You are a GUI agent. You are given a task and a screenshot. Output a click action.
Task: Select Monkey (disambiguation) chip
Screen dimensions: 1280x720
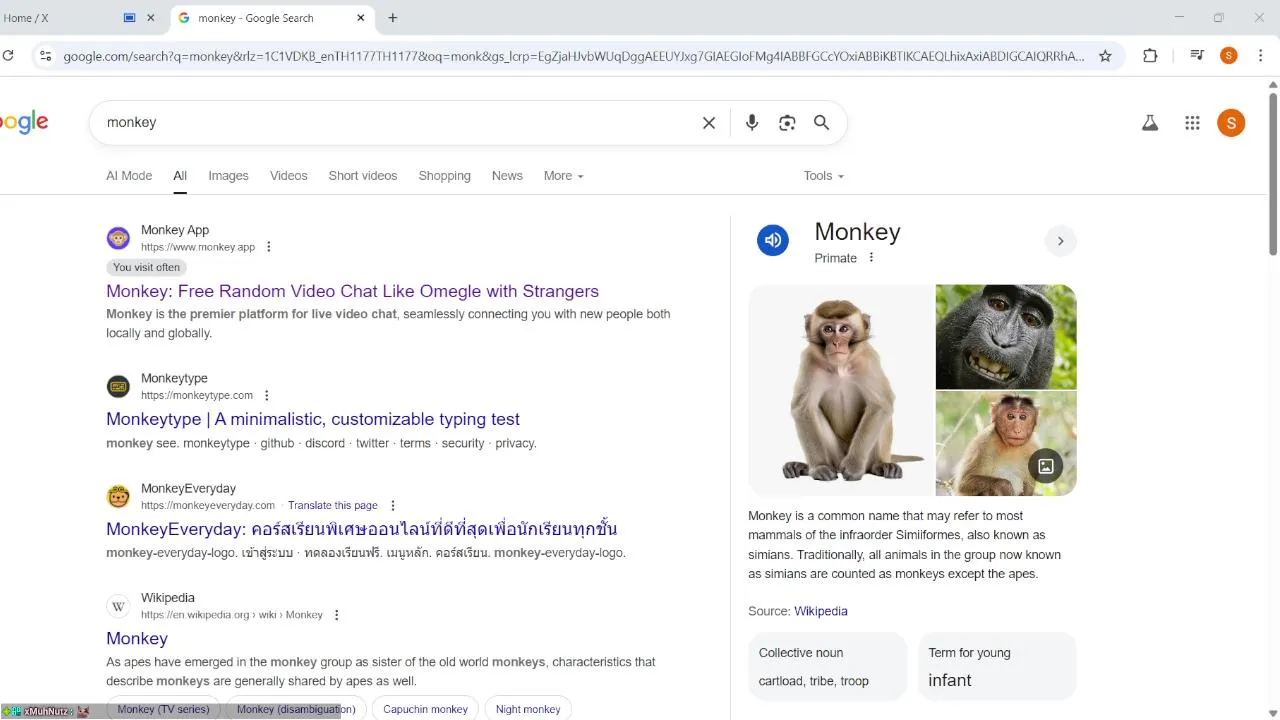tap(296, 709)
